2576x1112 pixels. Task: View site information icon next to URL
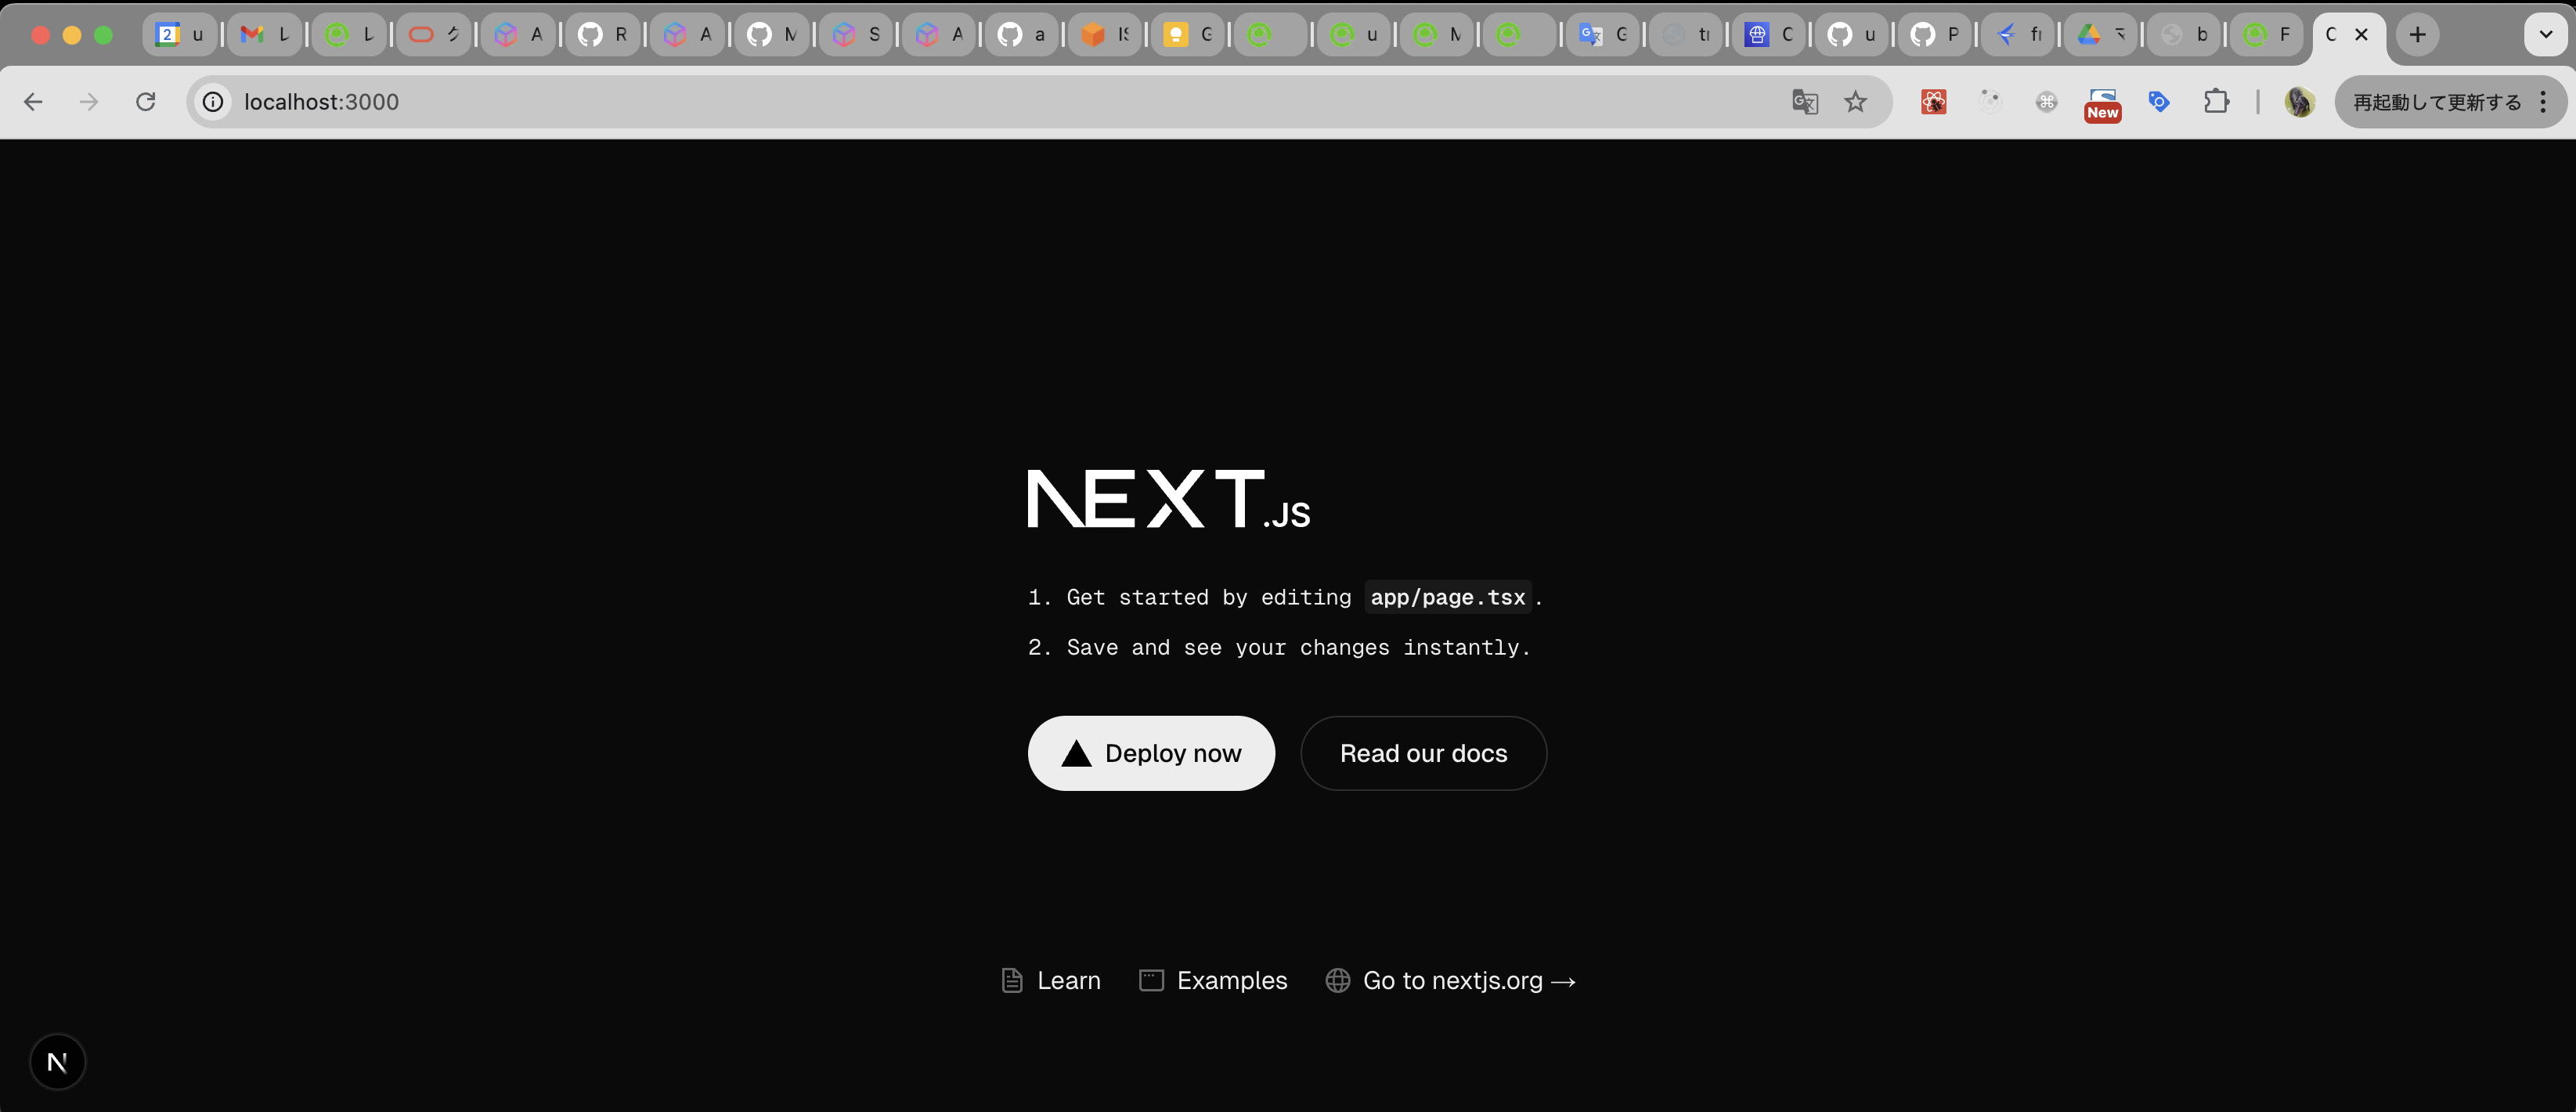tap(213, 102)
